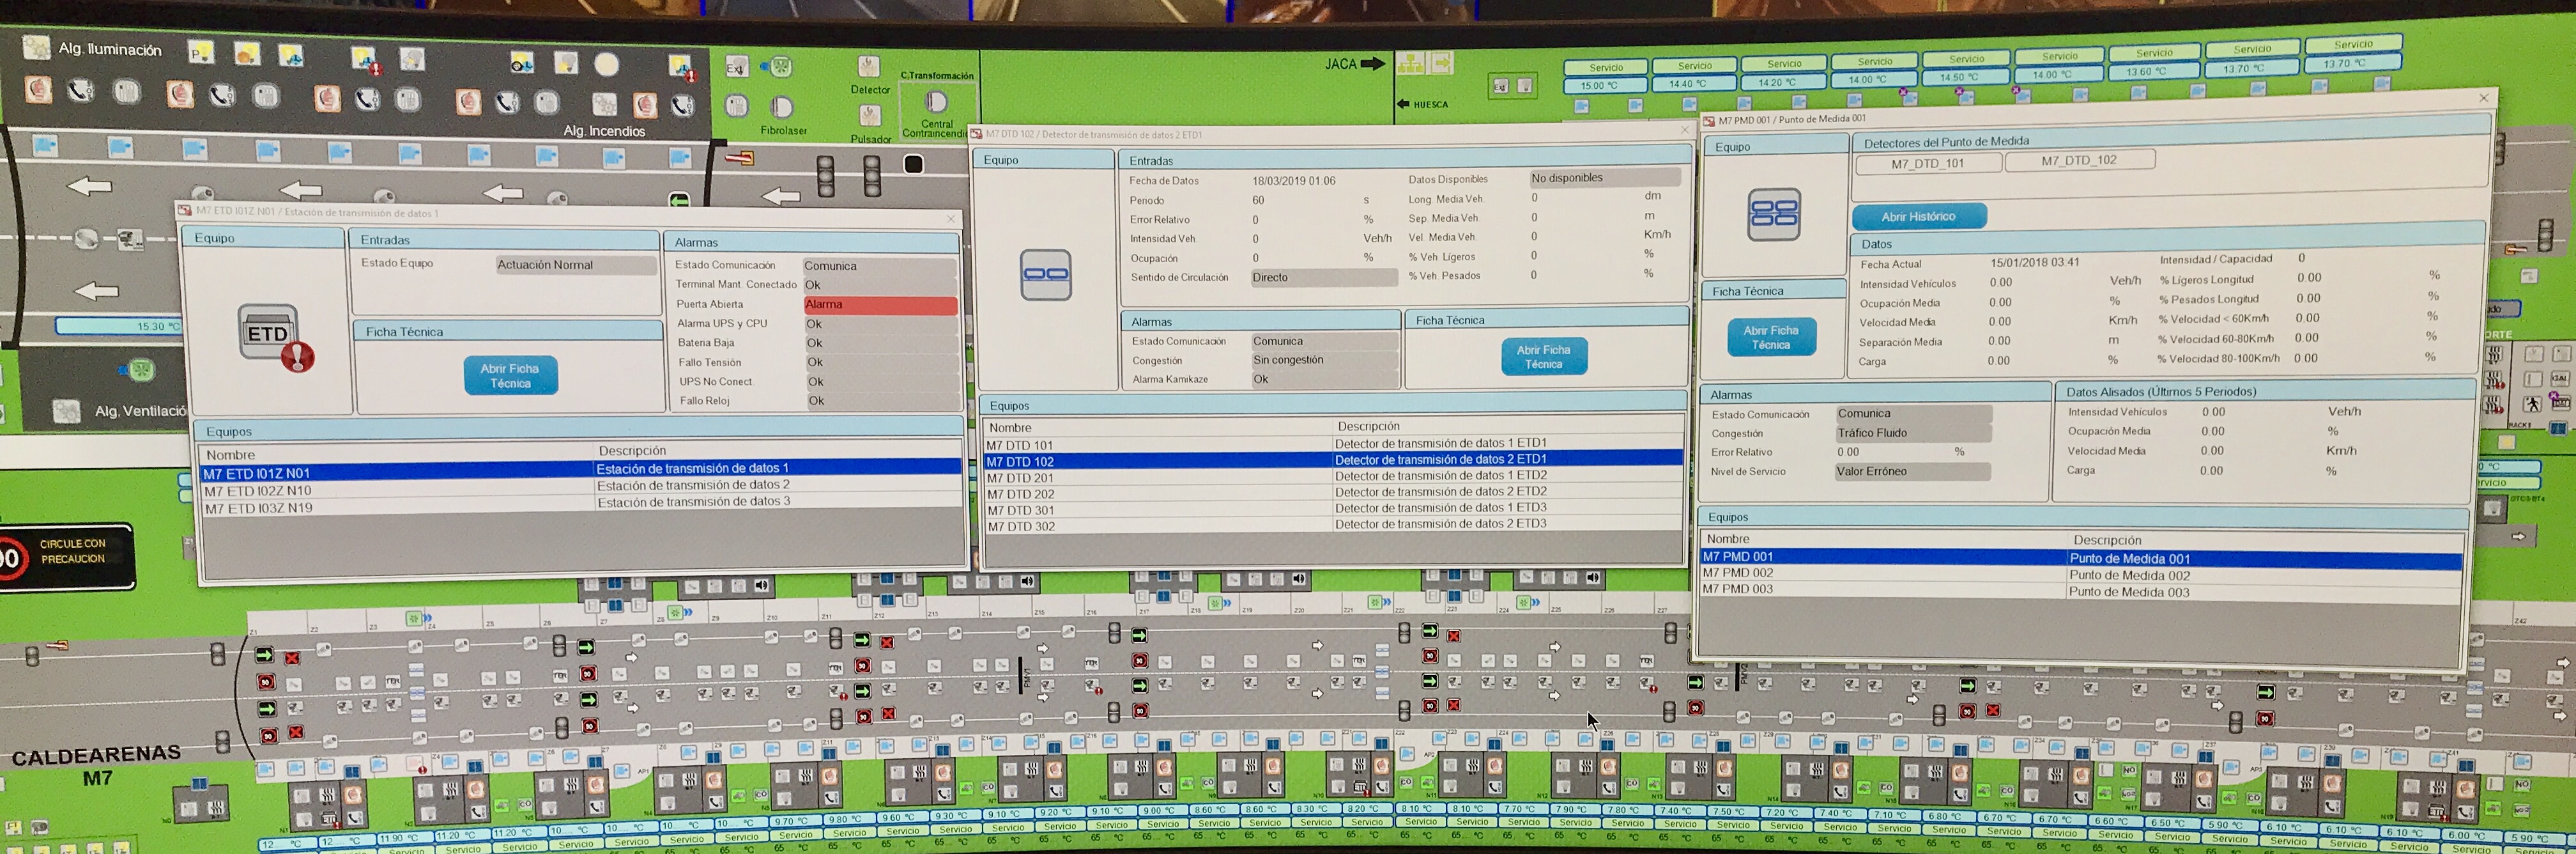Click the Pulsador icon

870,117
